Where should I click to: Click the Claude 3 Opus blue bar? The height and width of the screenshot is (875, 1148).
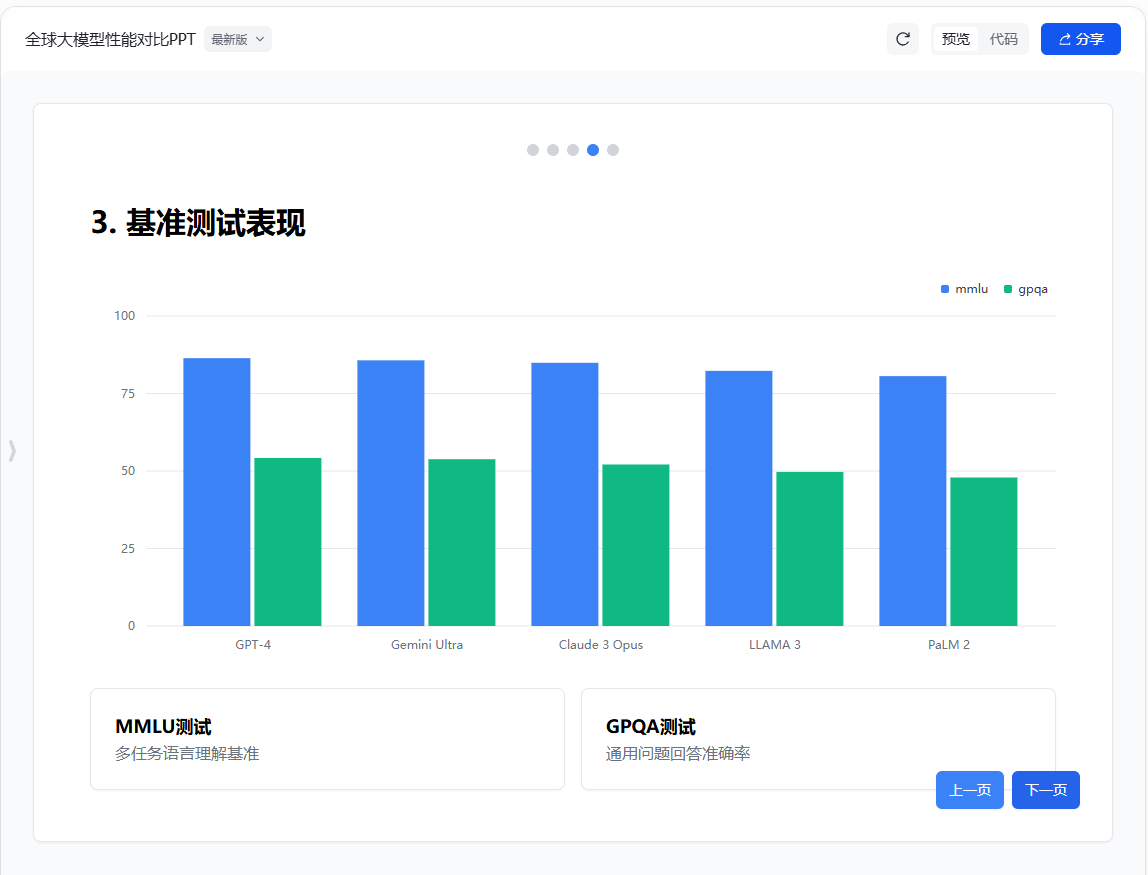565,494
